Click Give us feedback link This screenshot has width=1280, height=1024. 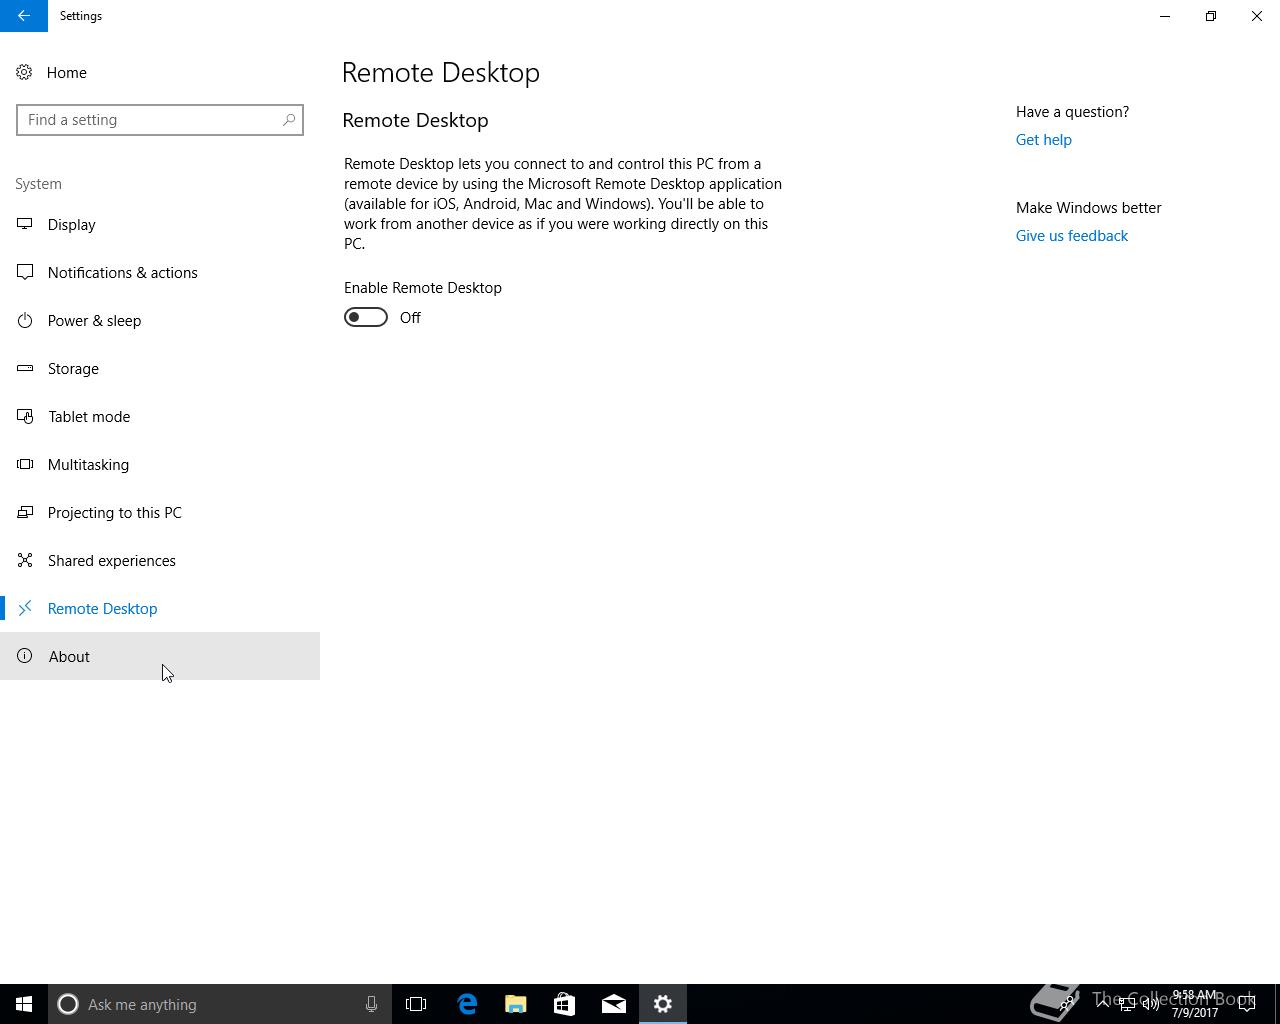tap(1072, 236)
